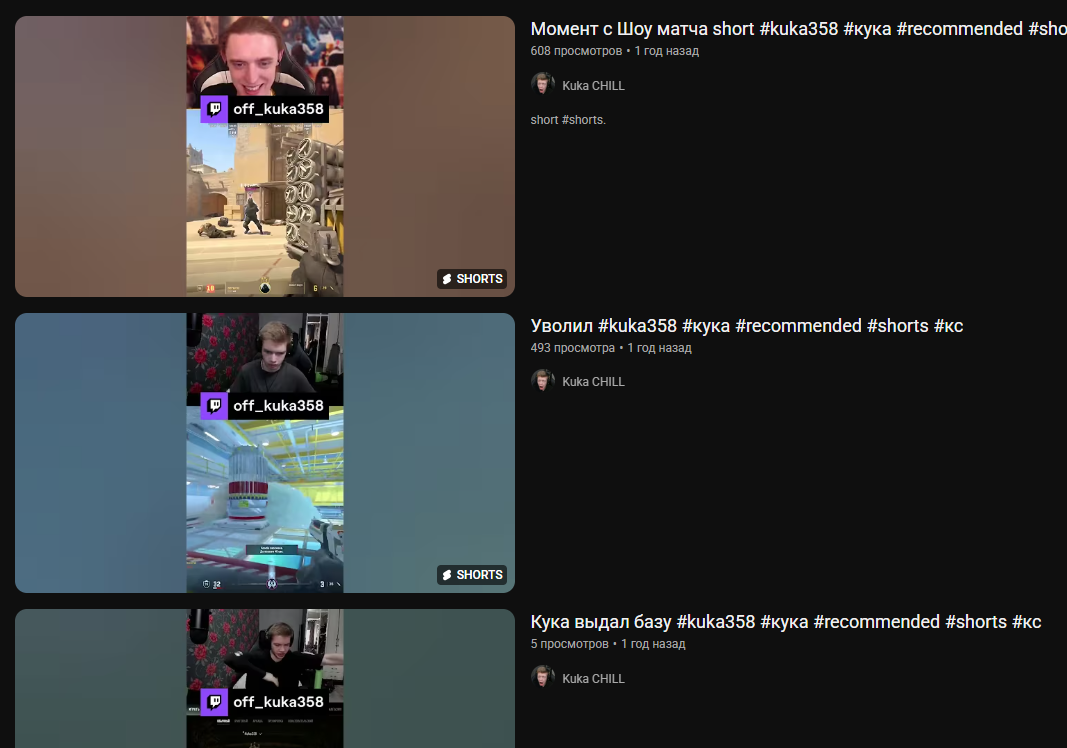Click the '608 просмотров' view count text

576,51
